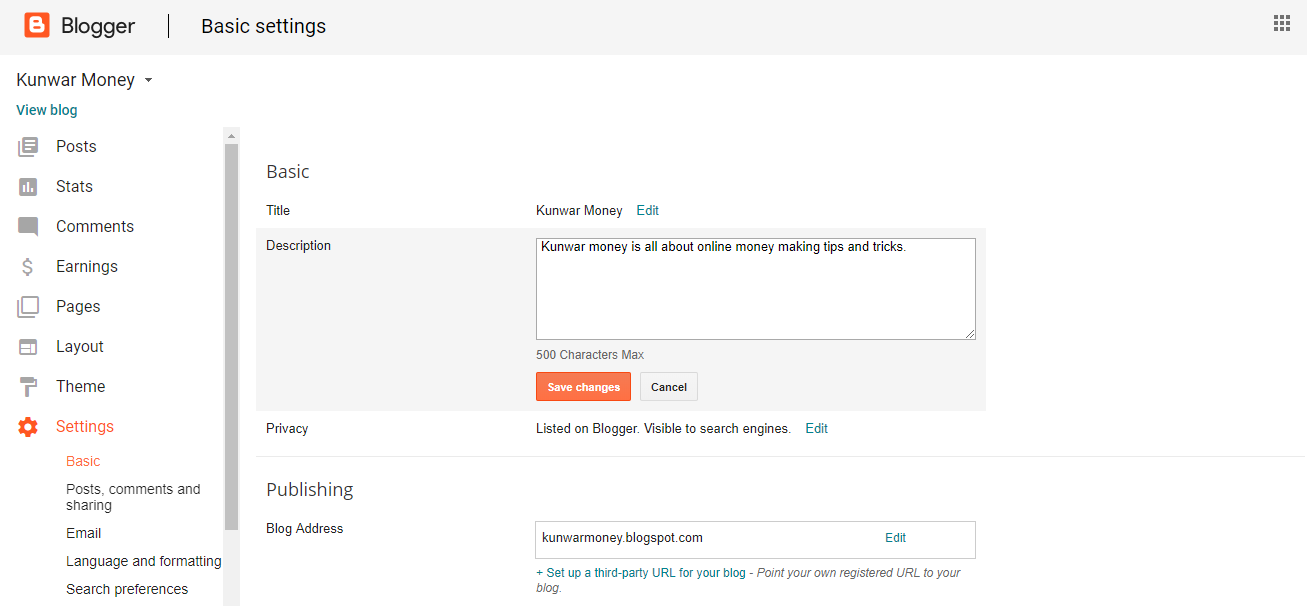Open the Theme section

pos(81,386)
